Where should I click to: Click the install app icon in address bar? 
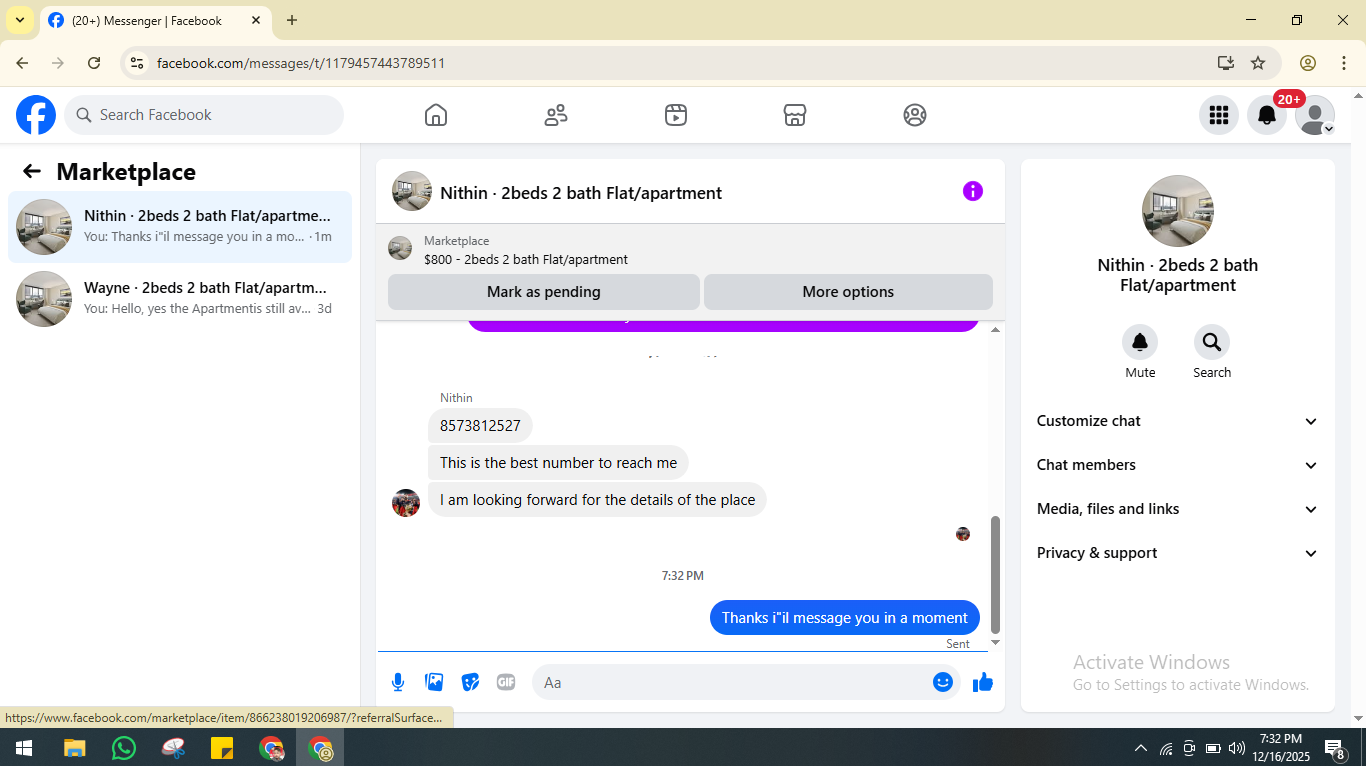pos(1226,63)
